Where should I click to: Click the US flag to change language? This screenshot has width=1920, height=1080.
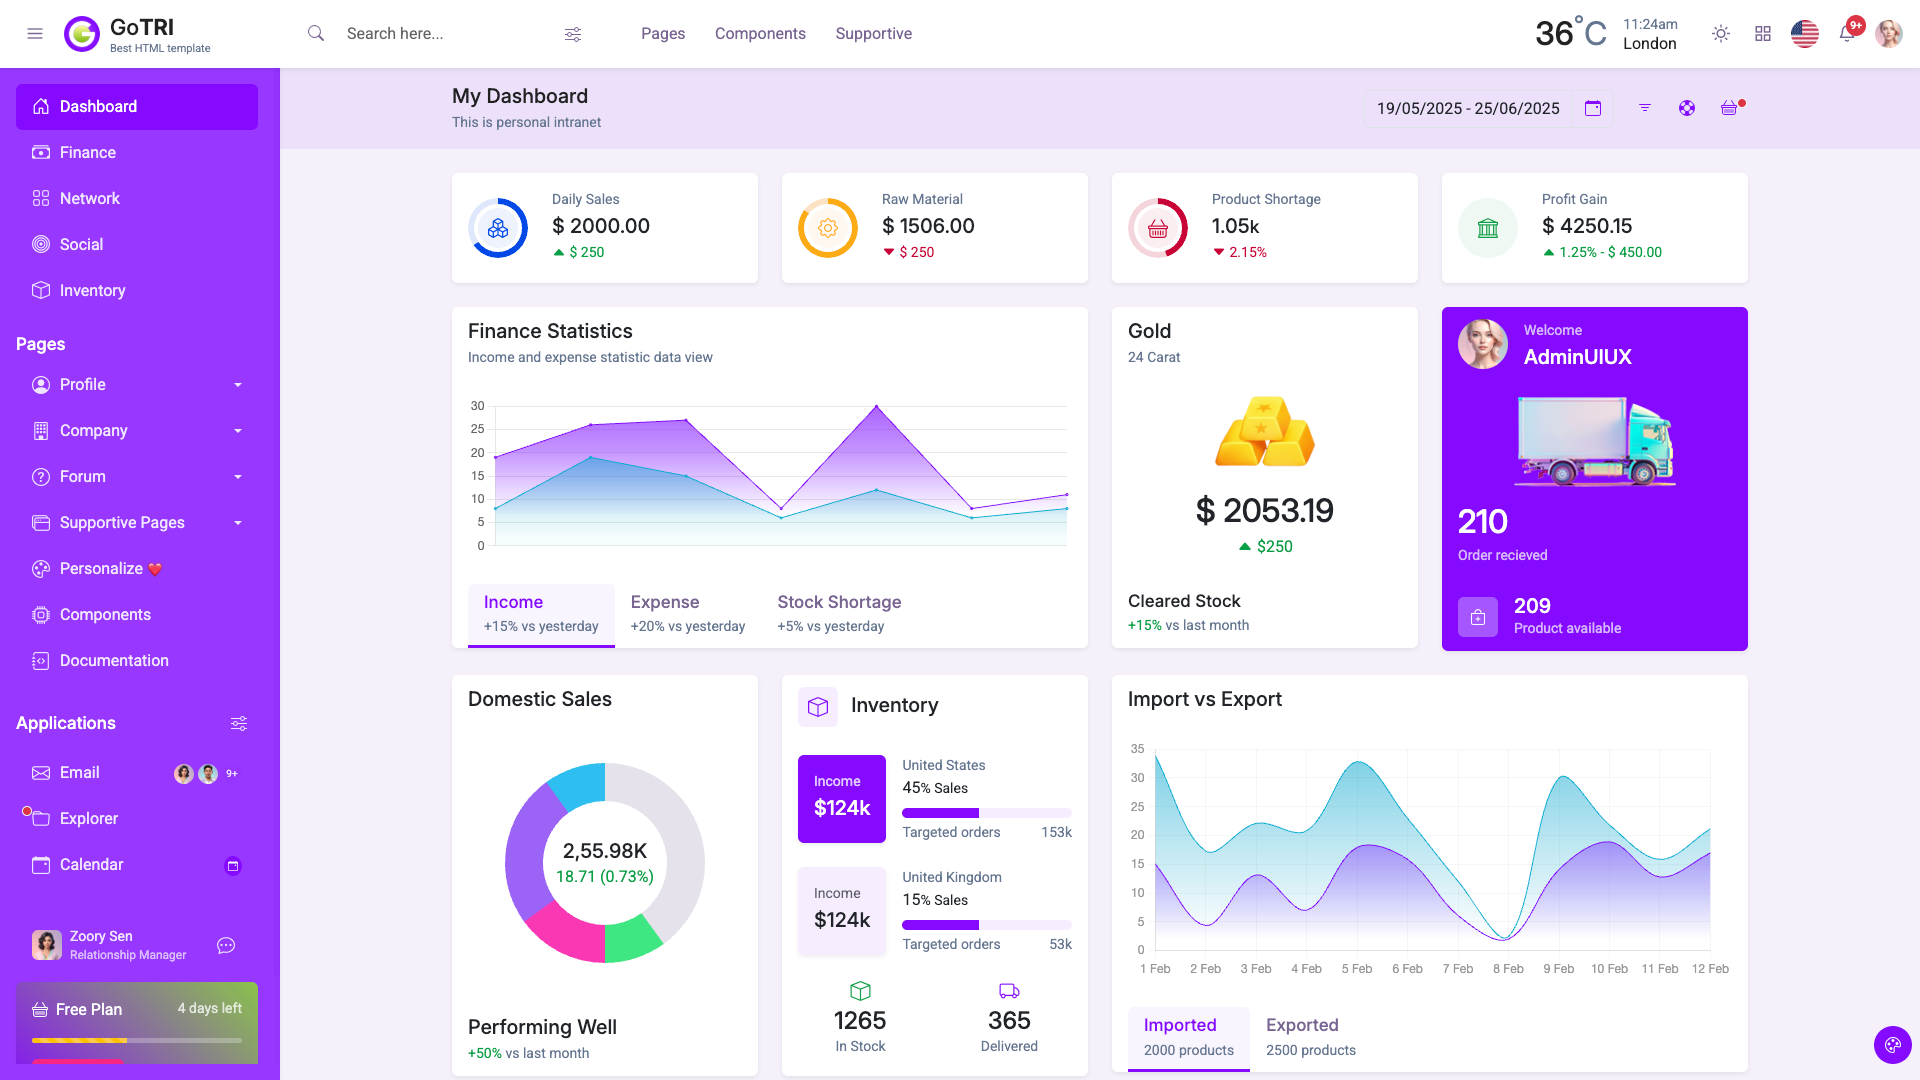[1805, 33]
